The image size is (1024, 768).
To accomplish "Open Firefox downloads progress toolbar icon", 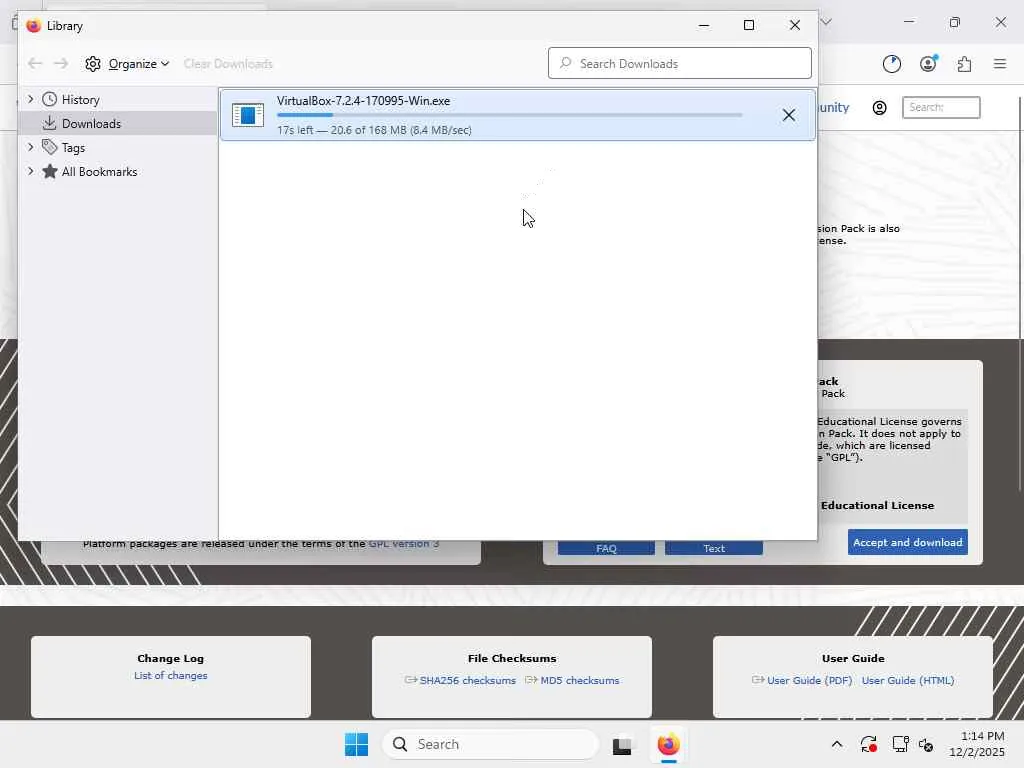I will click(x=891, y=63).
